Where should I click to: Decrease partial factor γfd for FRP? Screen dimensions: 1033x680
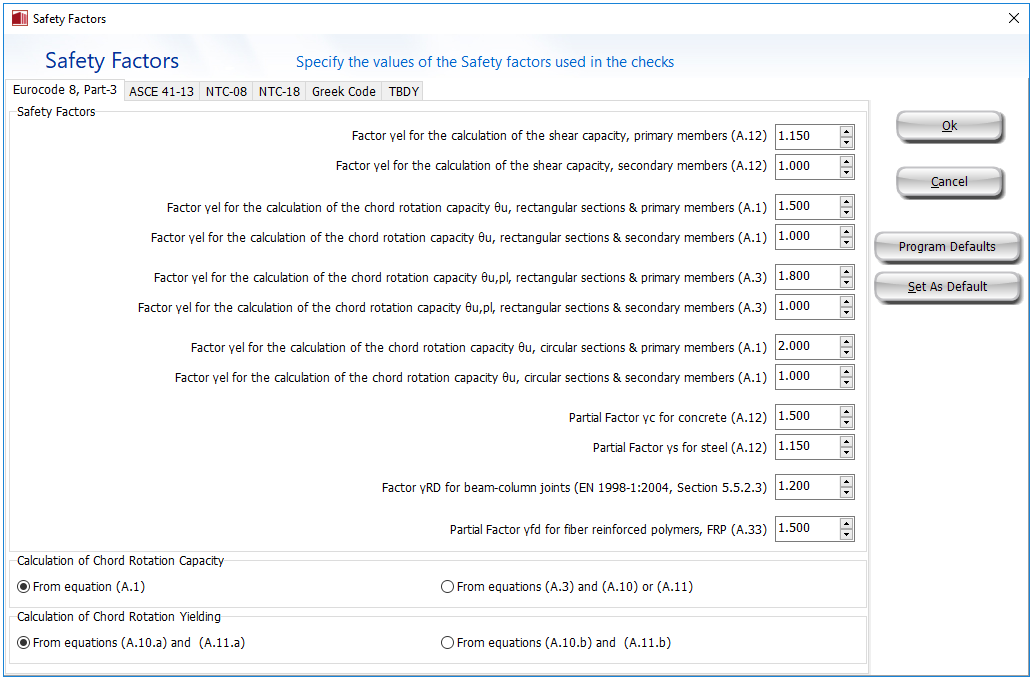tap(847, 534)
